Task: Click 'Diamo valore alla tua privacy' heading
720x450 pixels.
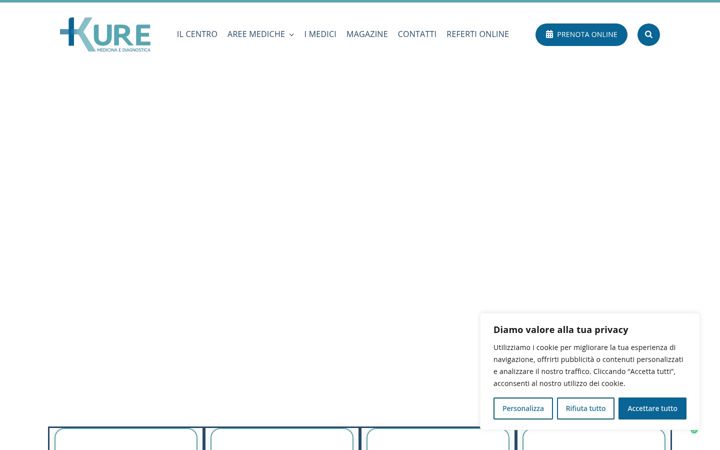Action: (x=561, y=330)
